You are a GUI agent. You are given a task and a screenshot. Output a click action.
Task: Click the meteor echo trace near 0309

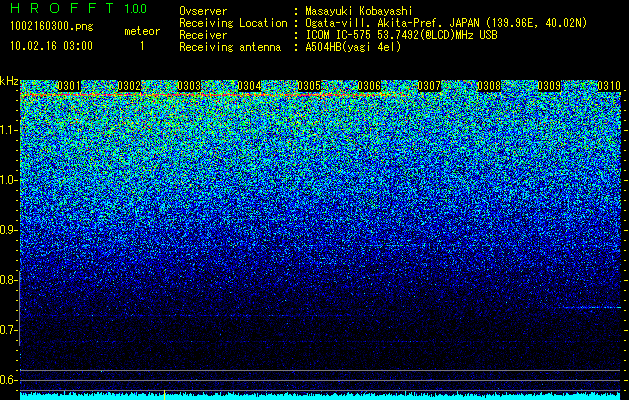592,307
